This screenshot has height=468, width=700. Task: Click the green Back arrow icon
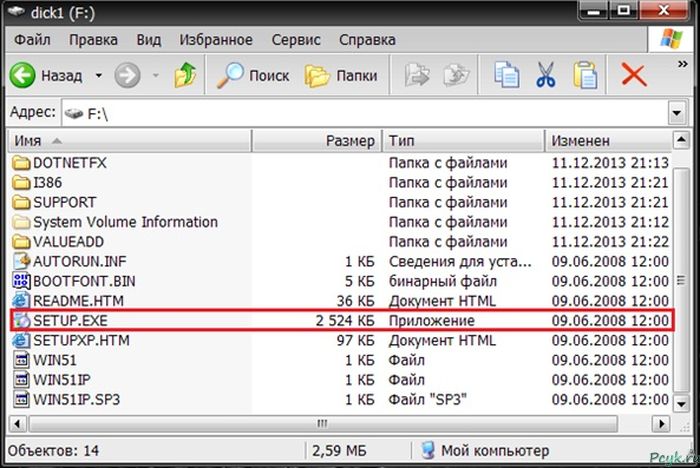click(24, 75)
